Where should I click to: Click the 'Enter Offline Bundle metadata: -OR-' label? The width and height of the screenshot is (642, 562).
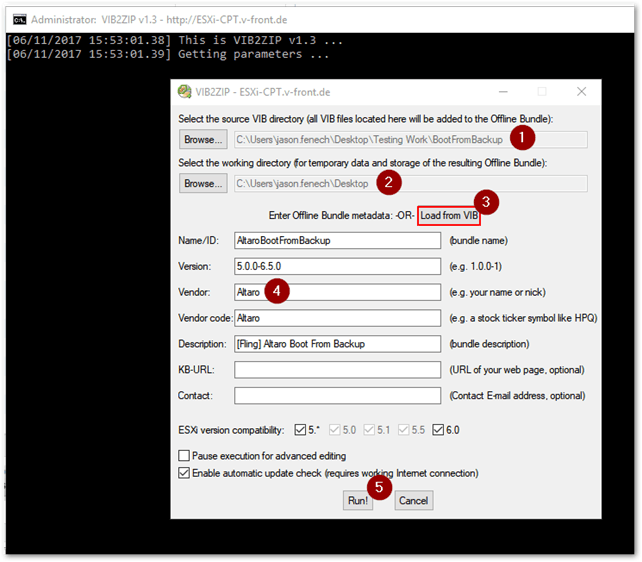pos(341,216)
